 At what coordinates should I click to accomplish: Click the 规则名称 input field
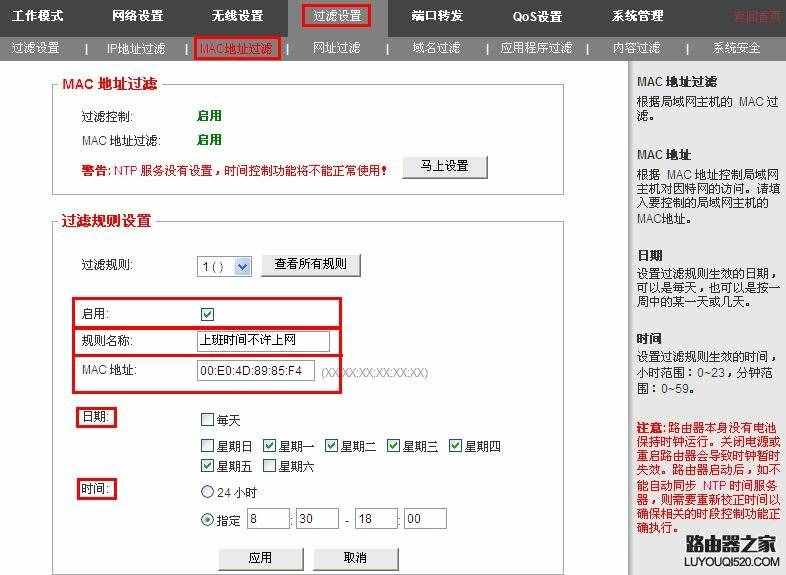263,340
